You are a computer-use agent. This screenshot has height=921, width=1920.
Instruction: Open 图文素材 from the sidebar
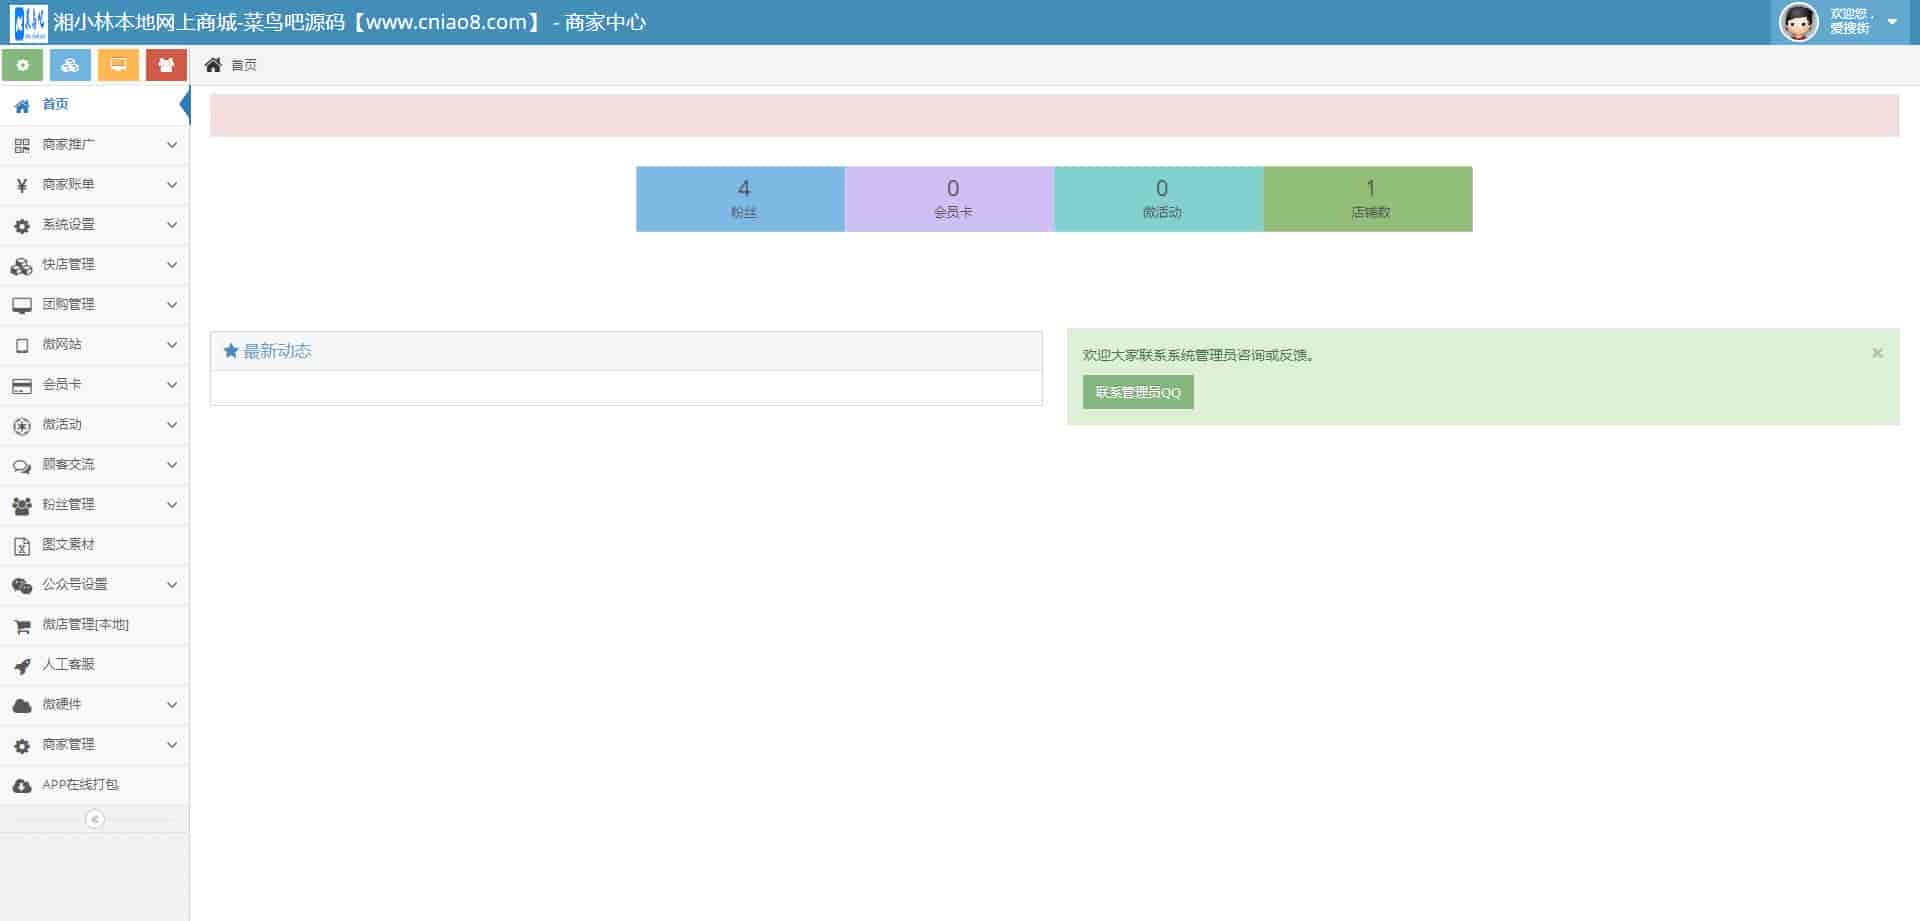pos(68,545)
